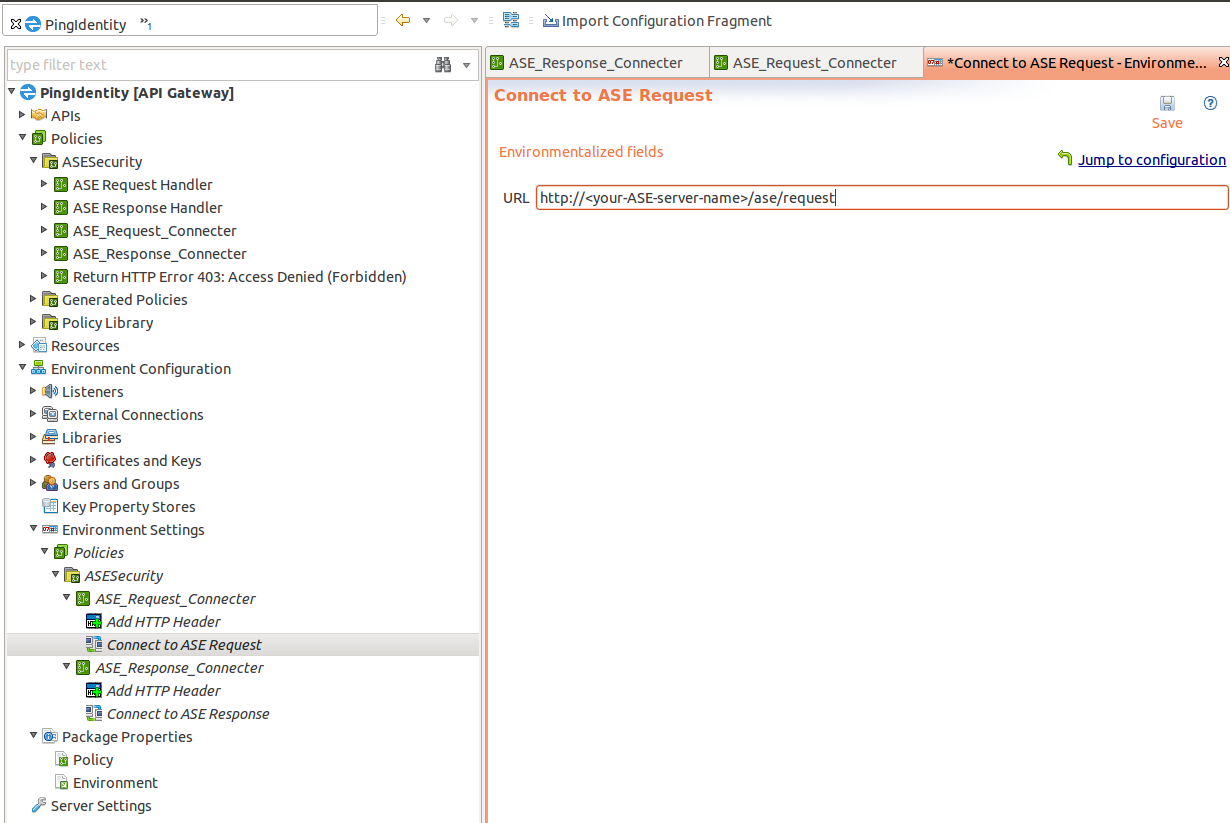Click the Certificates and Keys icon
1230x823 pixels.
pyautogui.click(x=50, y=461)
